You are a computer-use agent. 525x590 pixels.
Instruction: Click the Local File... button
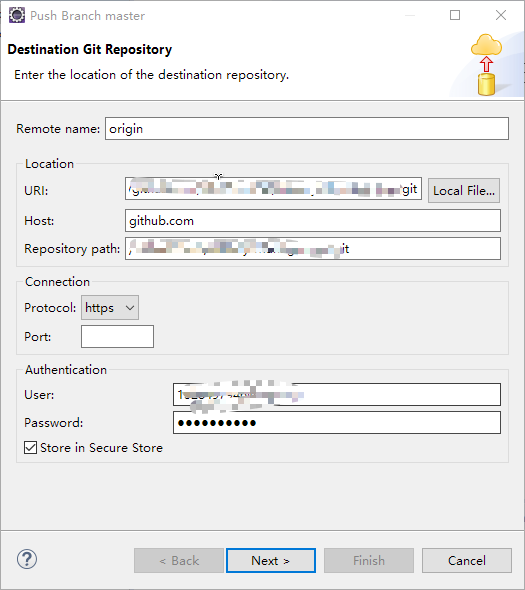(464, 190)
